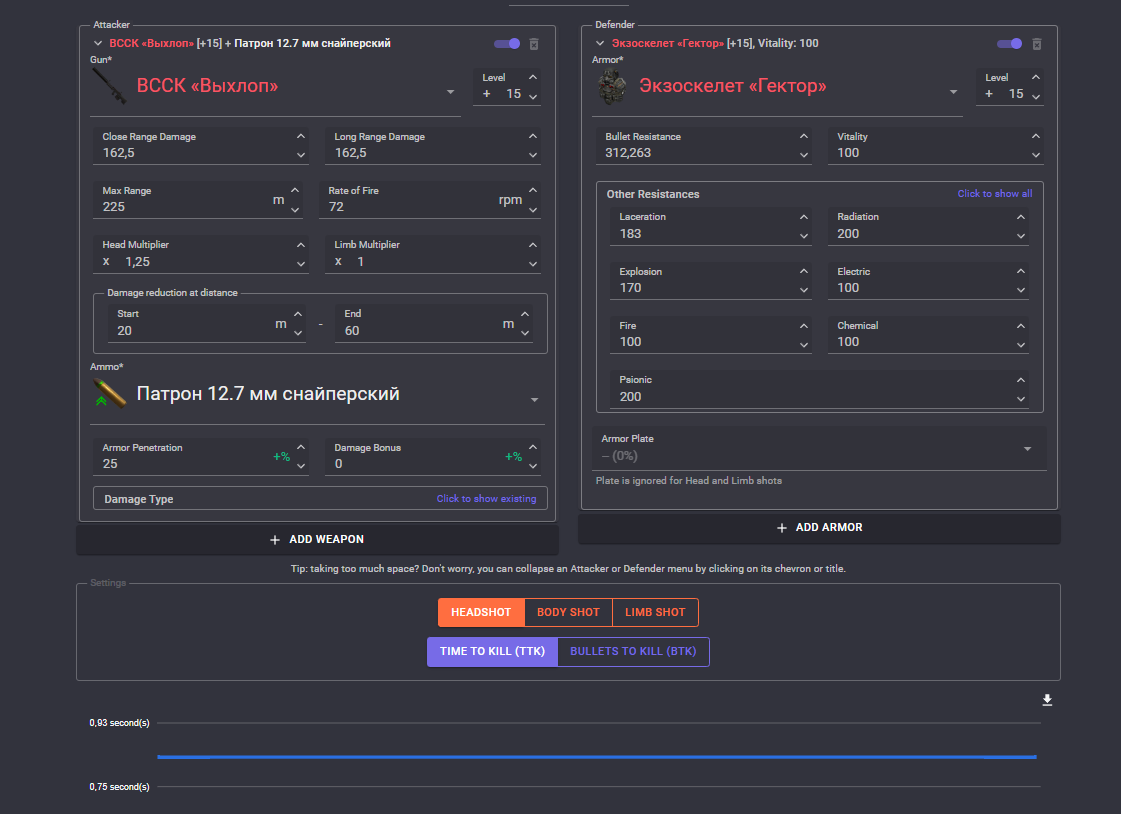The height and width of the screenshot is (814, 1121).
Task: Open the Armor Plate dropdown
Action: [1027, 449]
